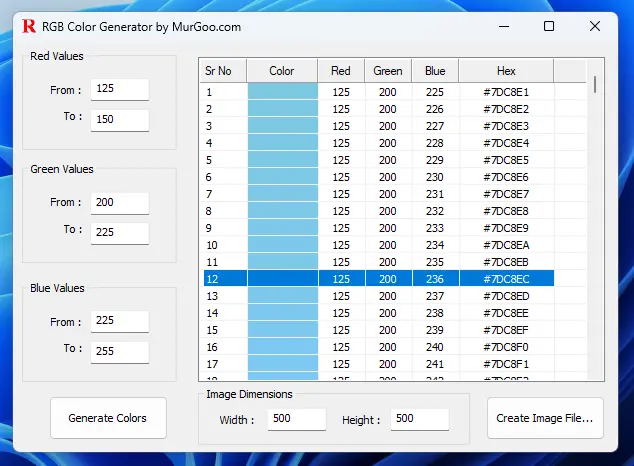Click the Blue column header
The height and width of the screenshot is (466, 634).
(435, 71)
